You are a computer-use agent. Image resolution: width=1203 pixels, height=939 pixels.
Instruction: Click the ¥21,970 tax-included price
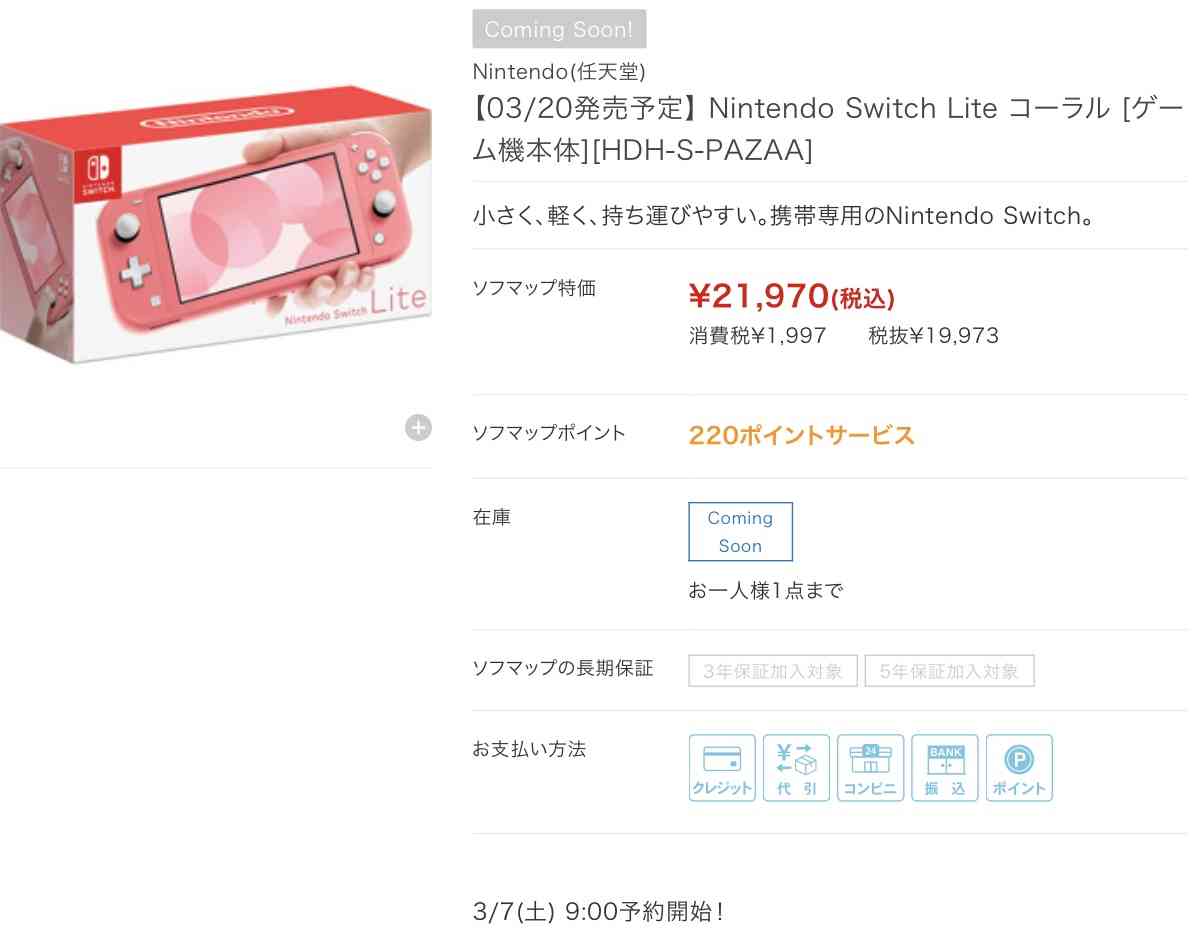pyautogui.click(x=791, y=296)
